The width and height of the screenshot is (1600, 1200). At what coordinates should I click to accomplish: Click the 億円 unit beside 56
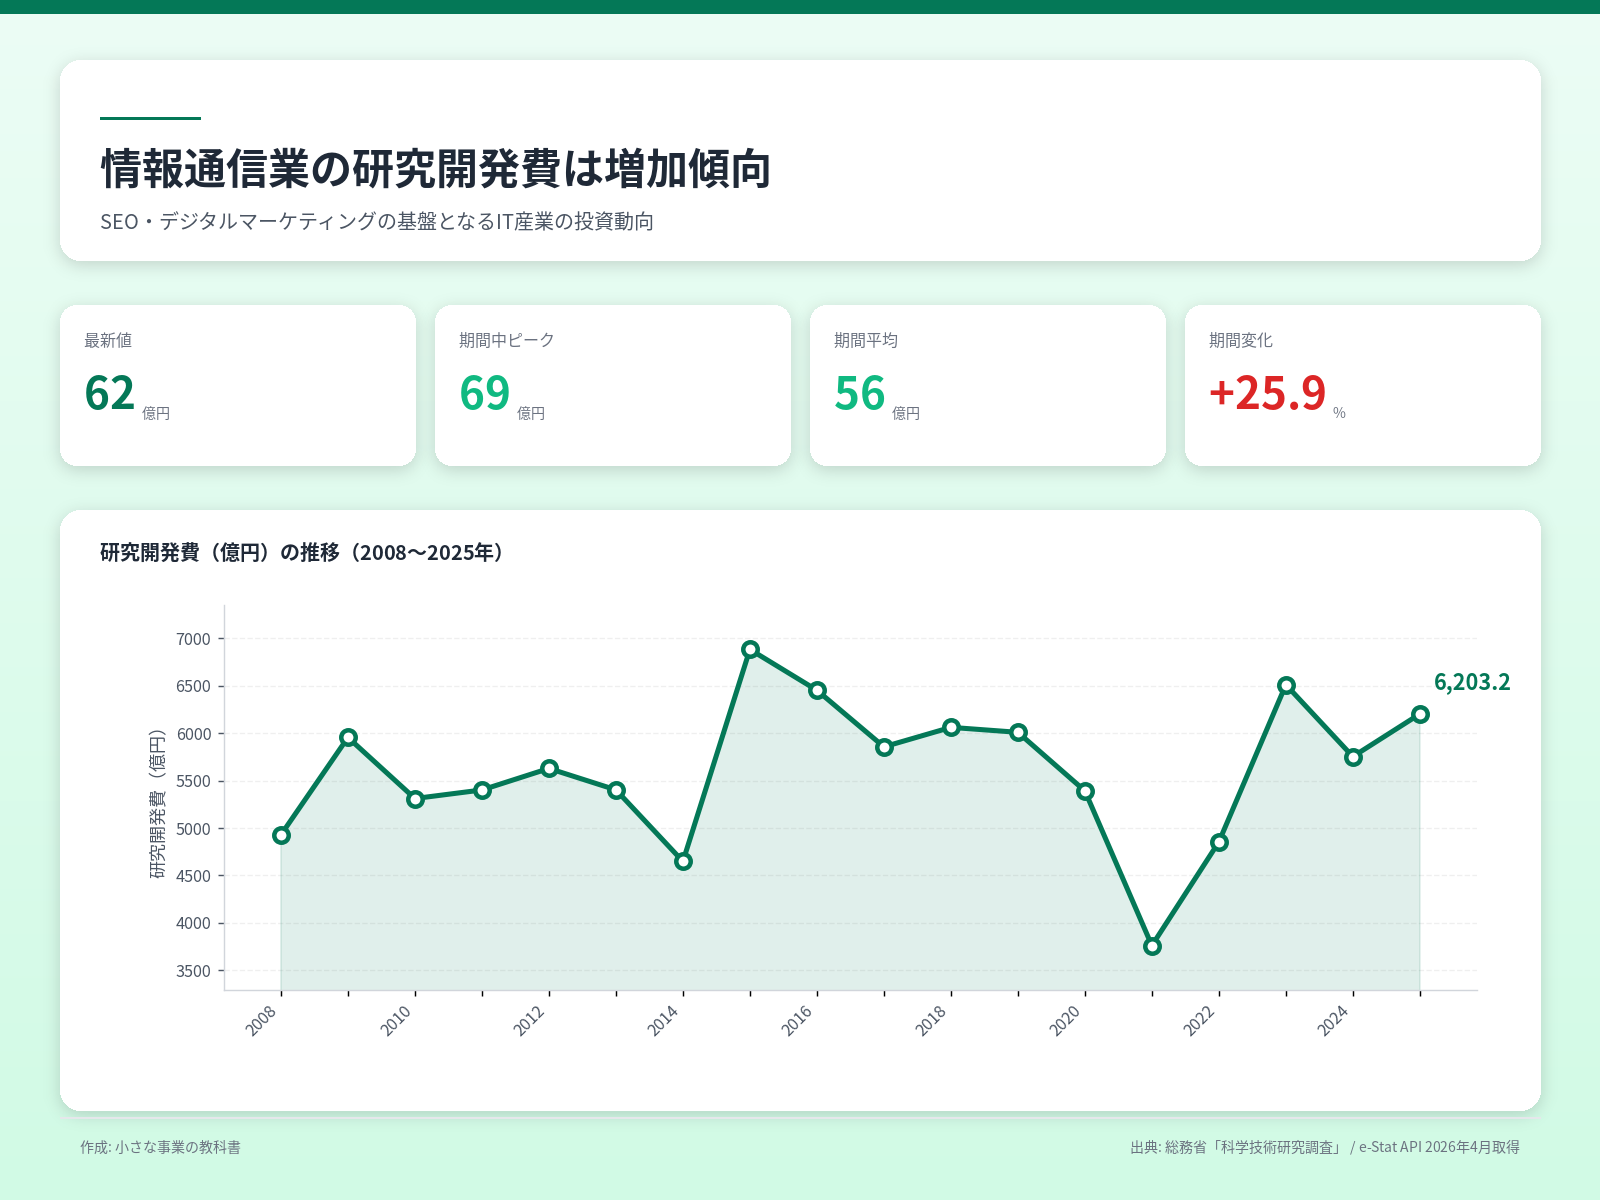point(906,413)
